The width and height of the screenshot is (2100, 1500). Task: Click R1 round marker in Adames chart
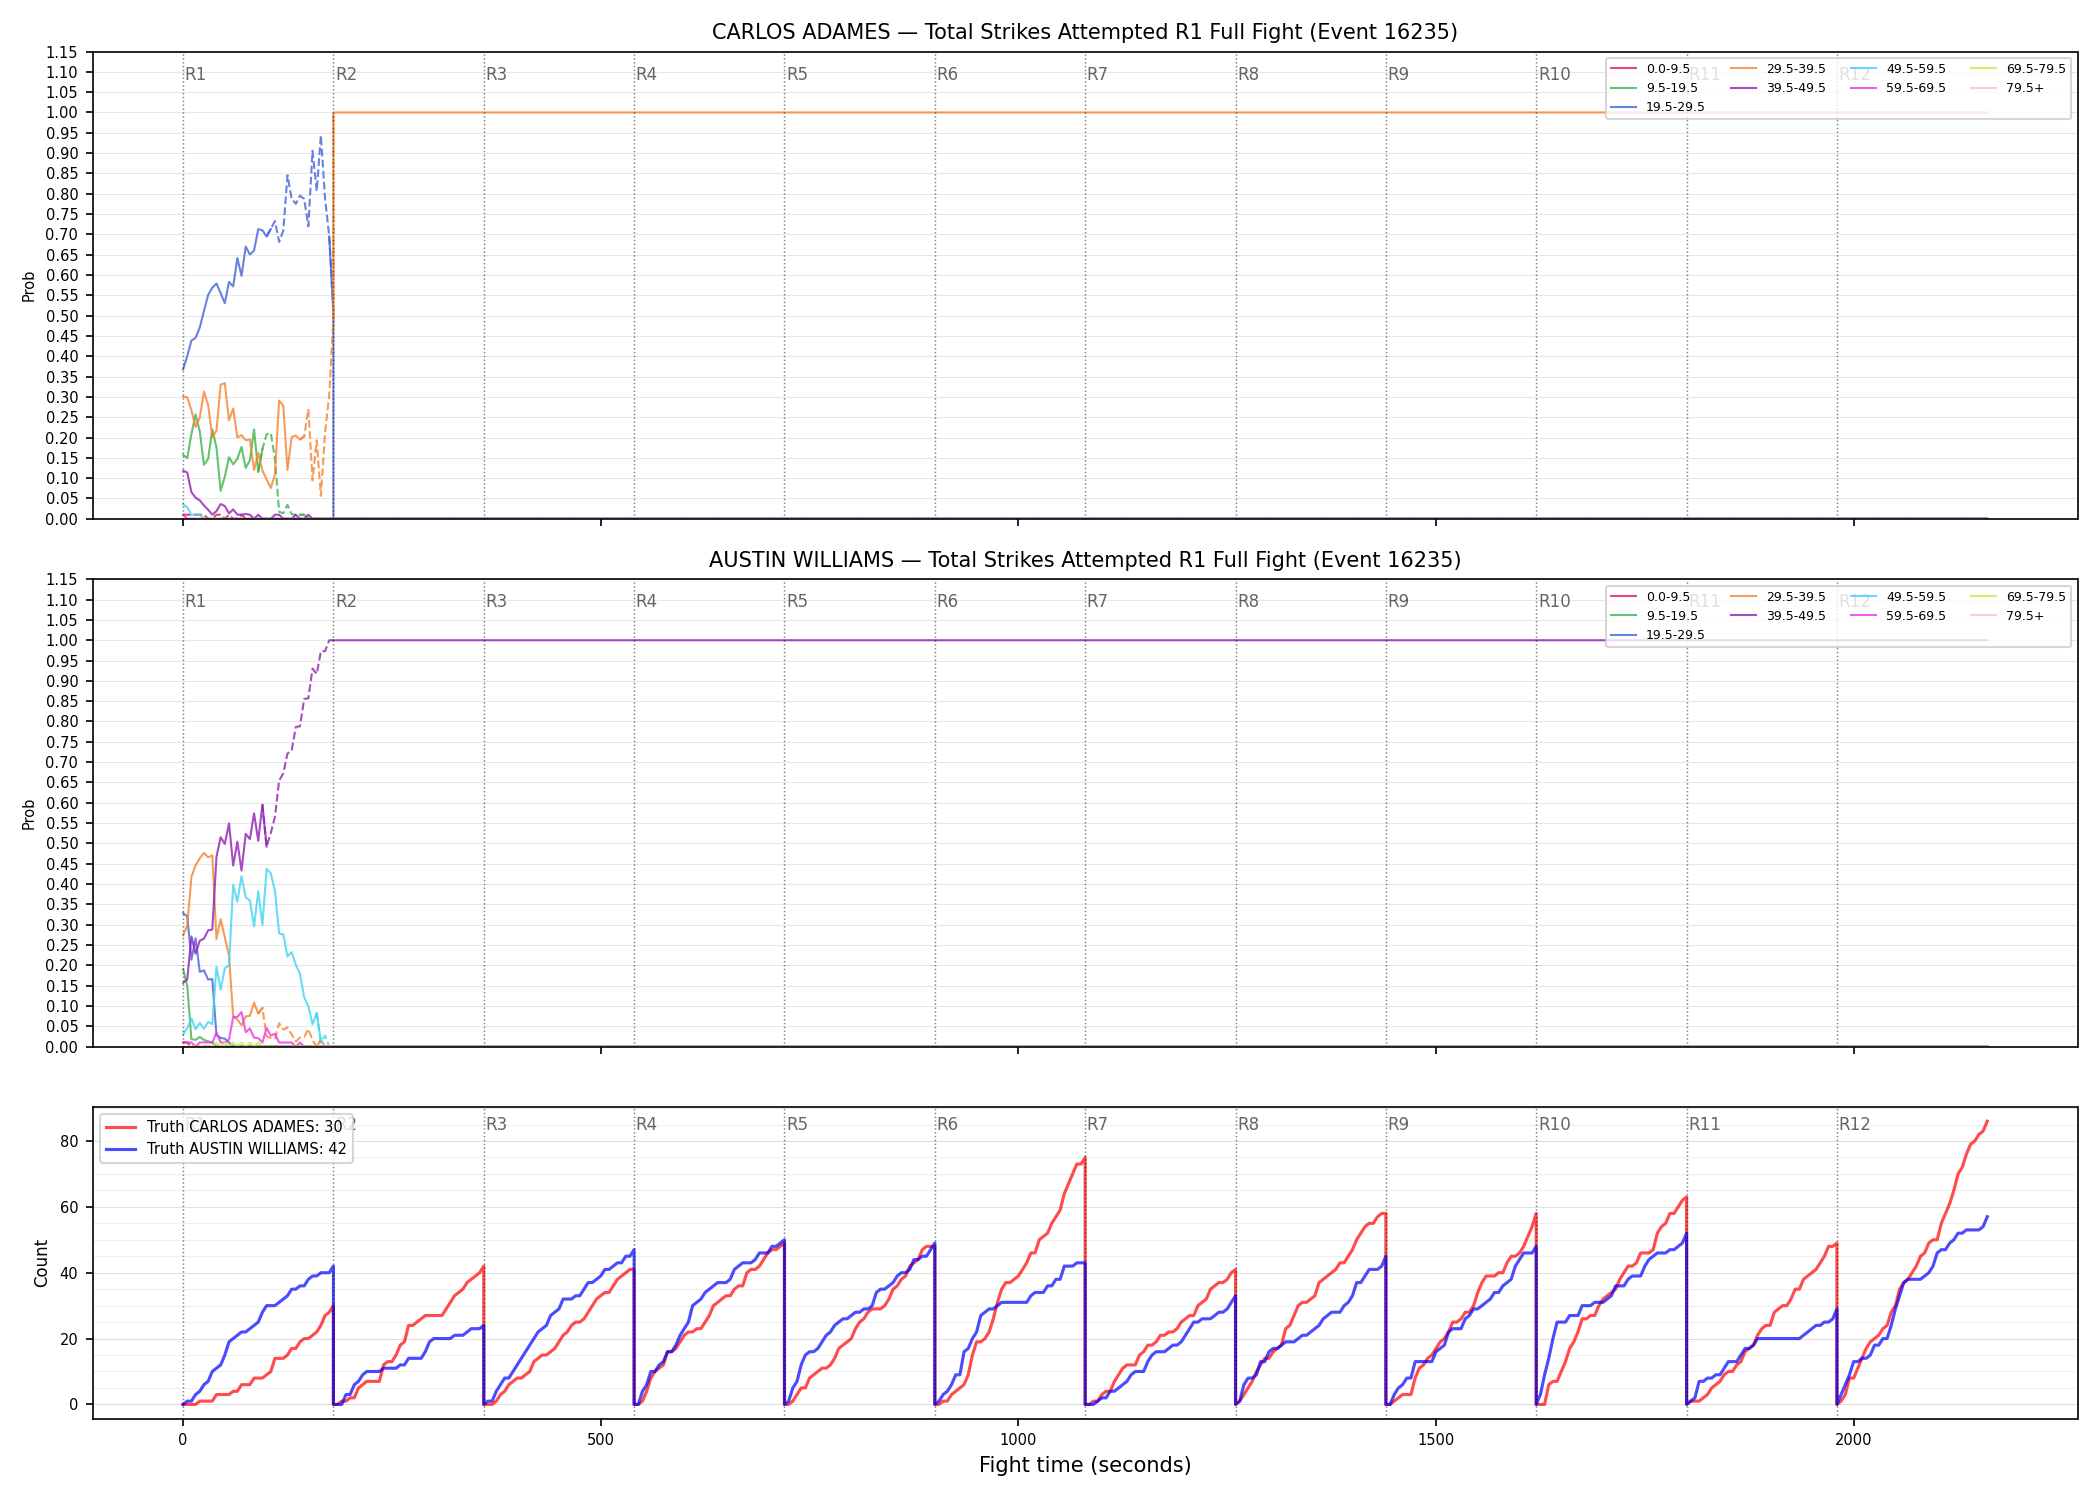195,74
